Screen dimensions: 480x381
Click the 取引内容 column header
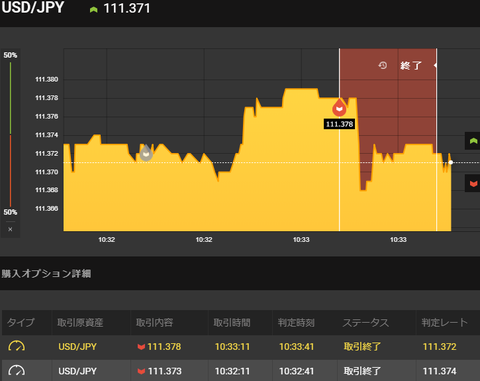point(154,322)
